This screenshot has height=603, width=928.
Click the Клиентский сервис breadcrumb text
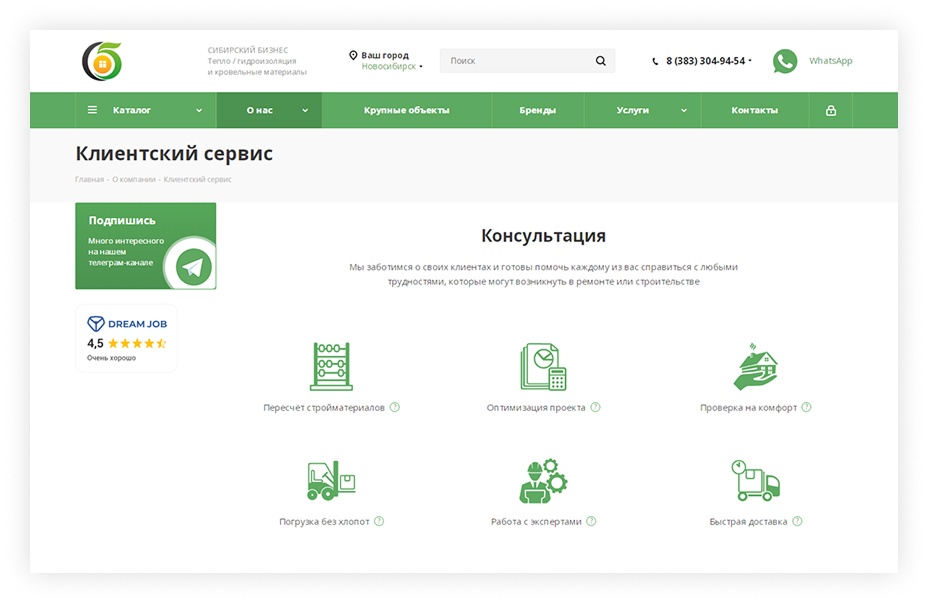point(198,179)
